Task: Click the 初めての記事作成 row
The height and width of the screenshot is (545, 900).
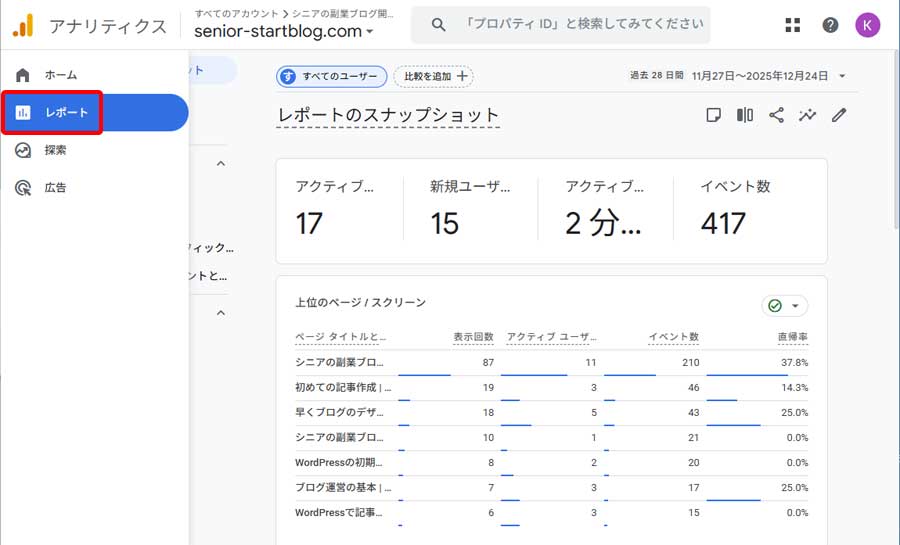Action: (x=552, y=388)
